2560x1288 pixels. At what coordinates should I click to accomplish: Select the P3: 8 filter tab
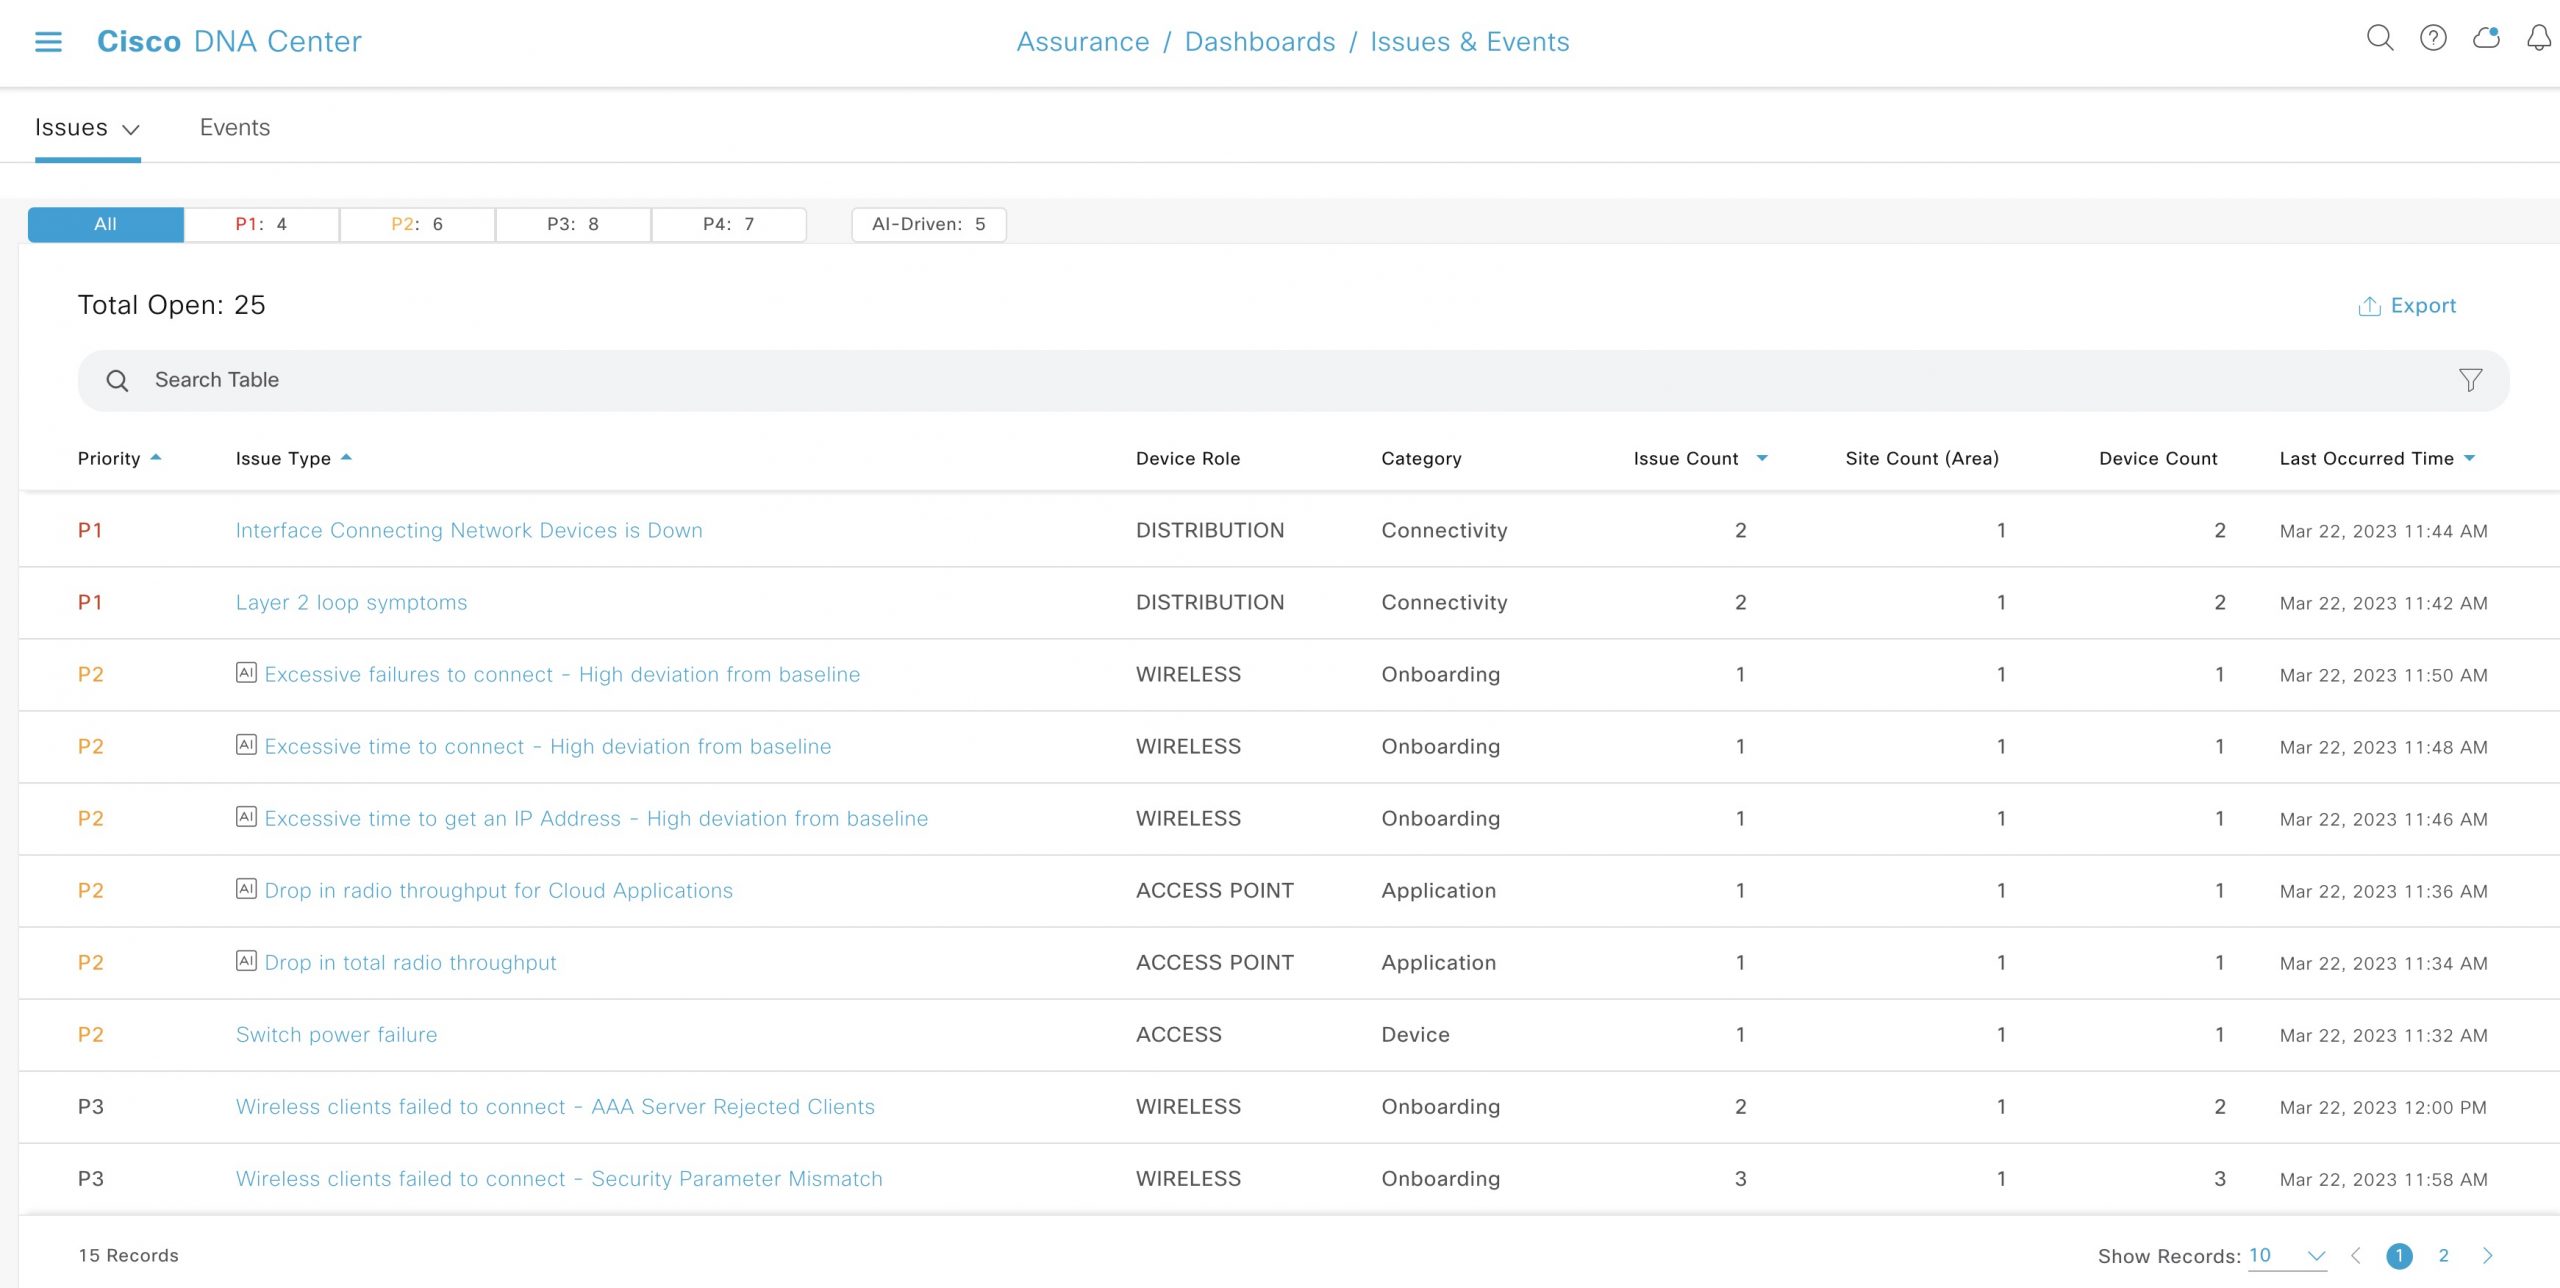click(572, 224)
